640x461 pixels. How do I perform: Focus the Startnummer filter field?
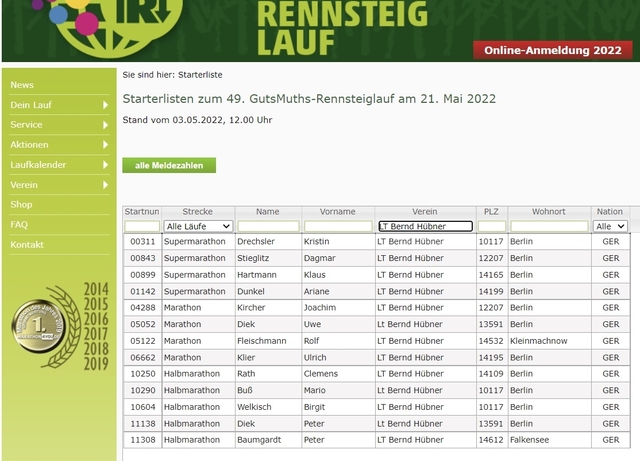[x=142, y=226]
